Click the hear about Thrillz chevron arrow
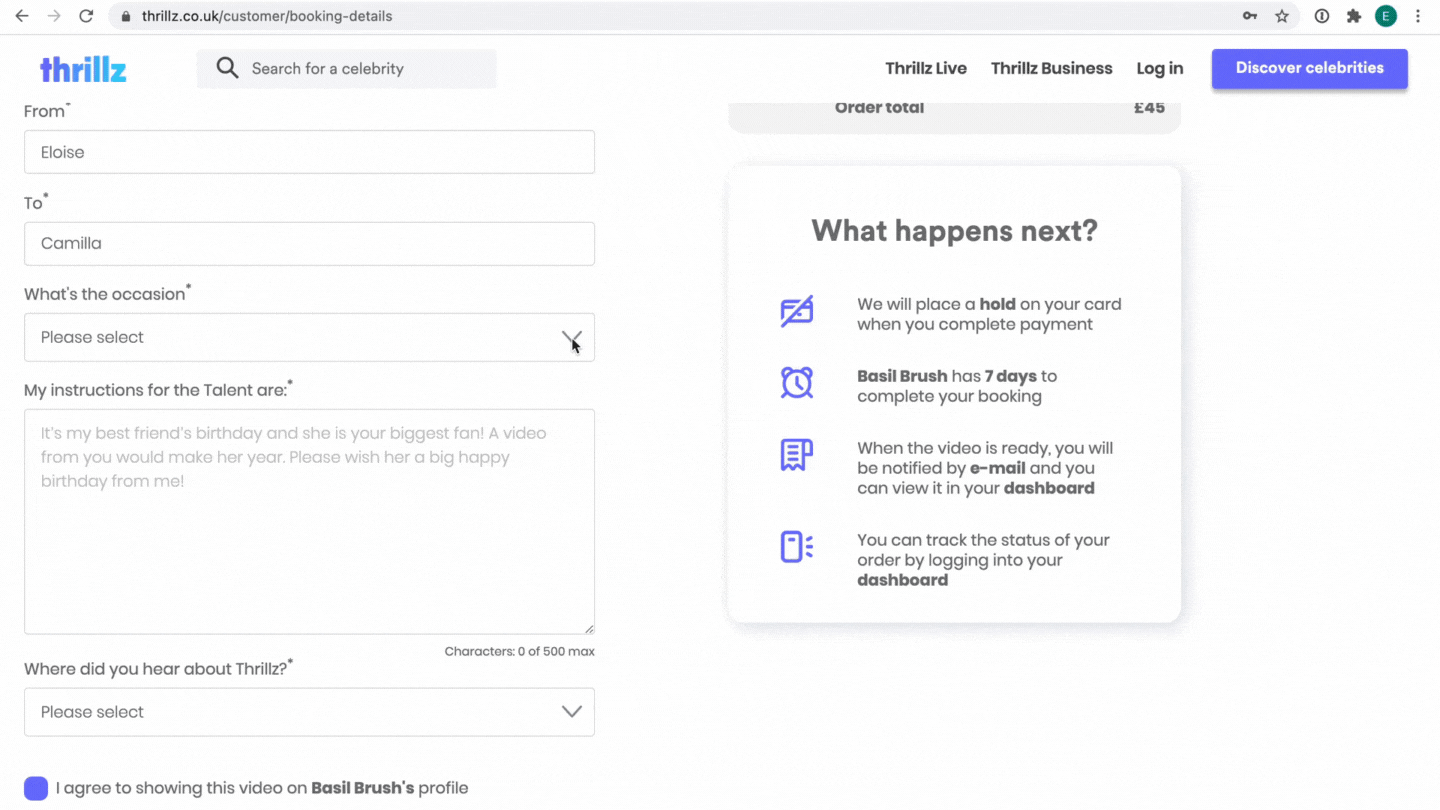The width and height of the screenshot is (1440, 810). tap(572, 712)
